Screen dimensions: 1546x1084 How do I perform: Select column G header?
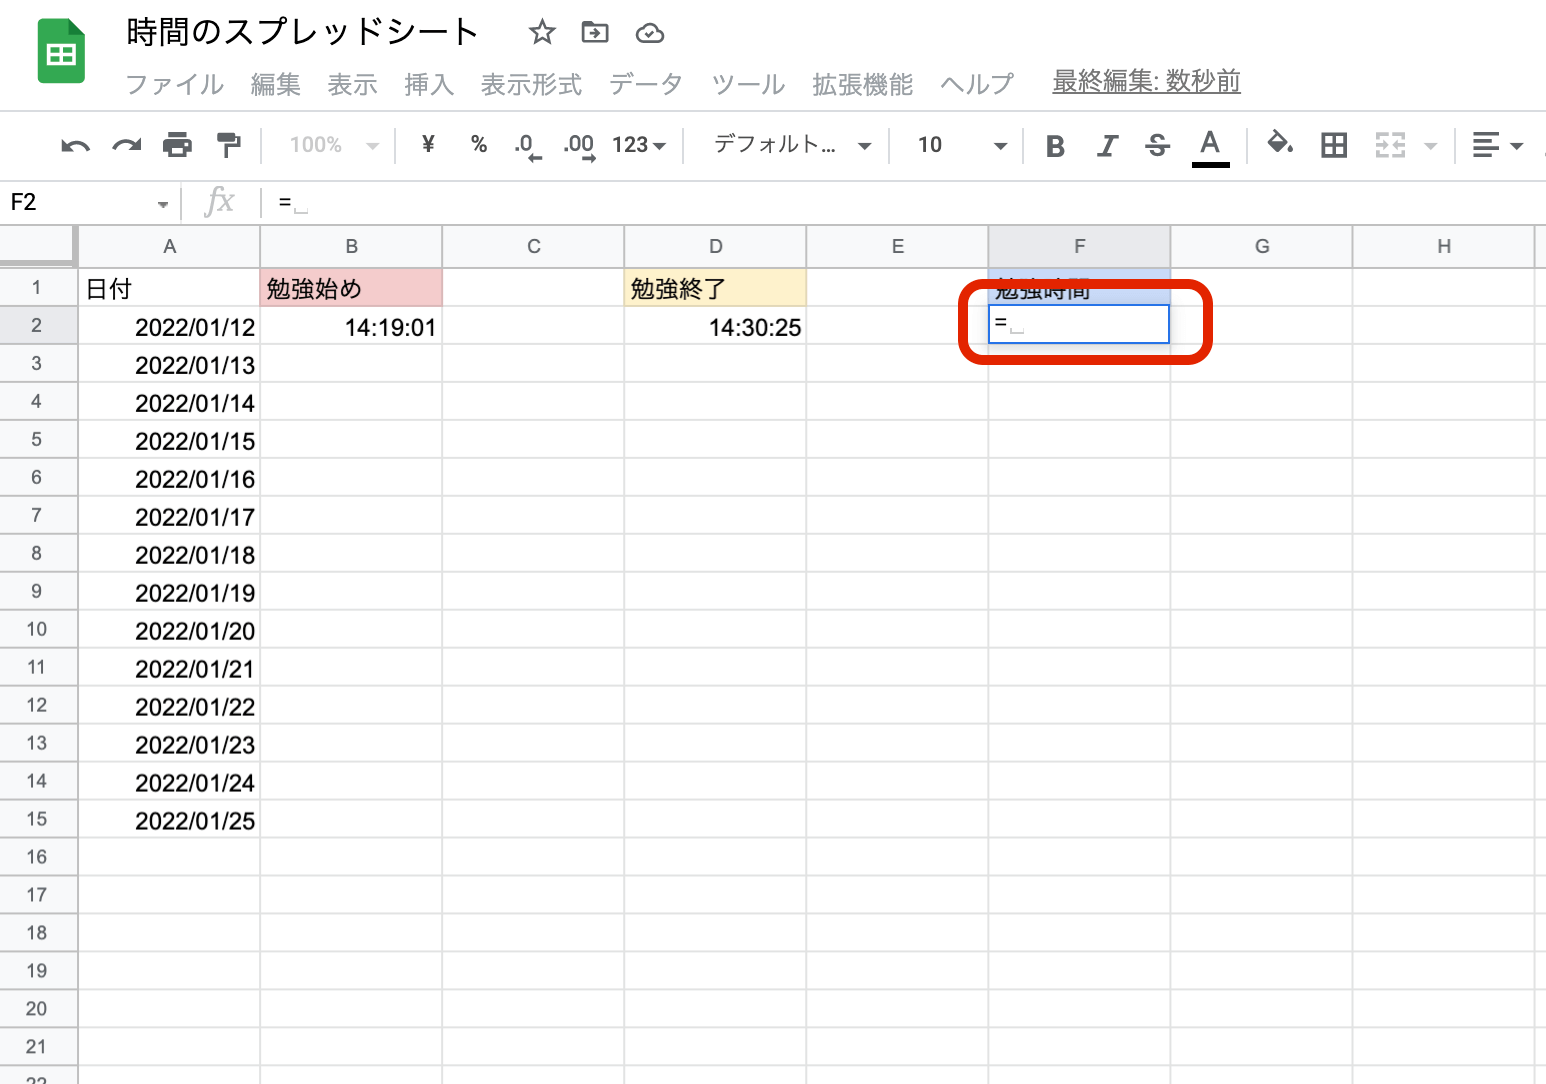point(1261,246)
